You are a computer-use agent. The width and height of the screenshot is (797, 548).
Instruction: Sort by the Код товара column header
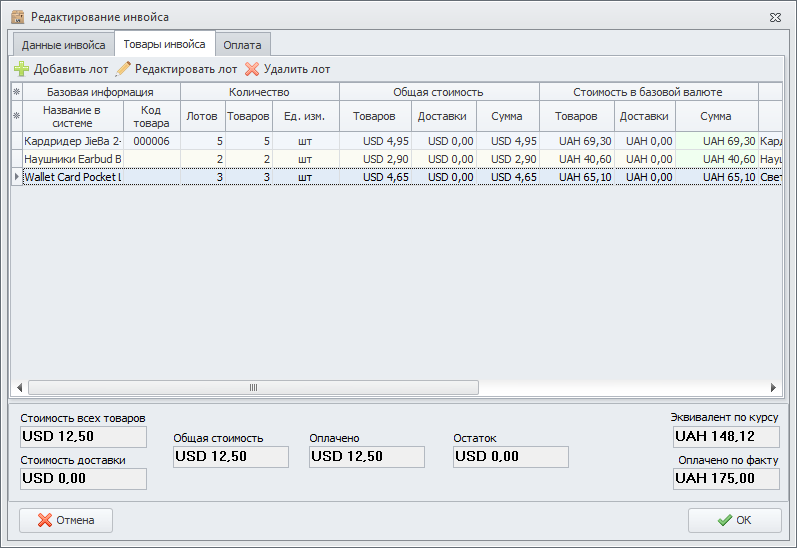(152, 116)
